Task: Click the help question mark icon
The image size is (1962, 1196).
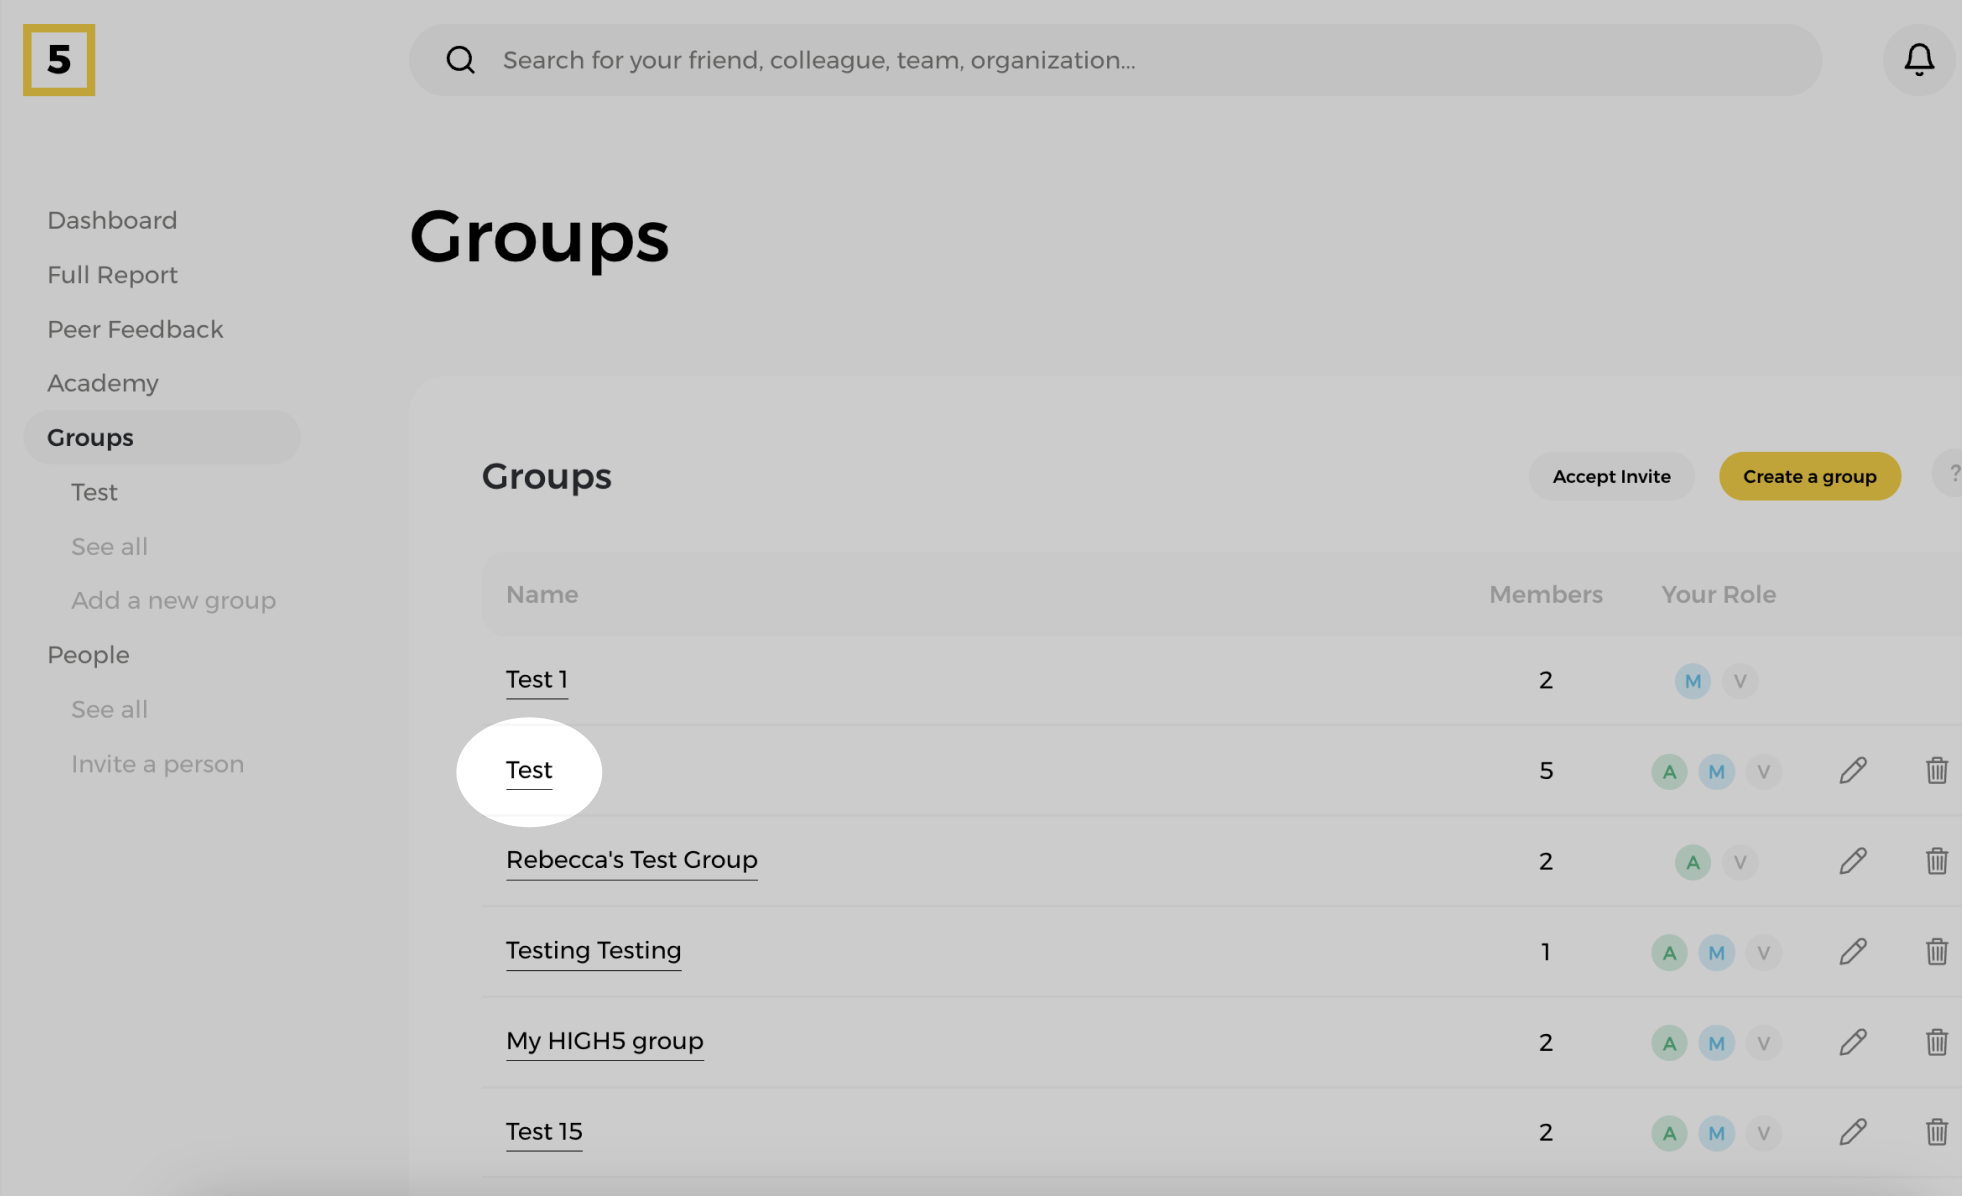Action: click(1951, 475)
